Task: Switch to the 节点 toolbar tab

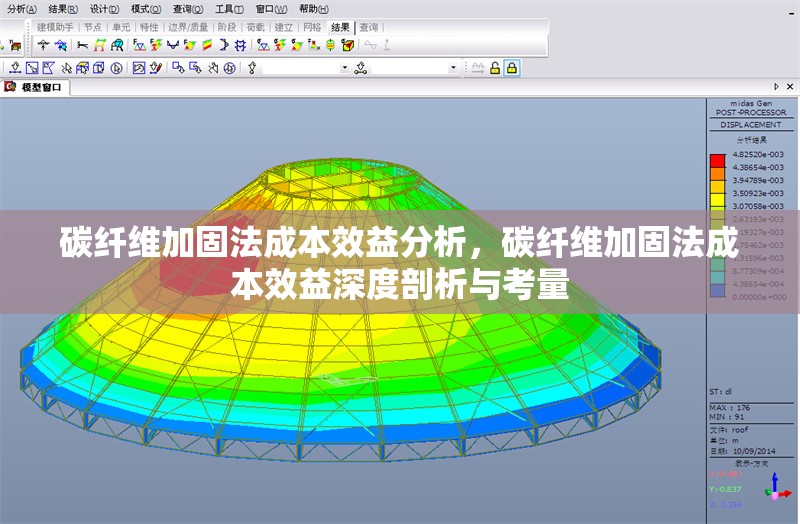Action: pos(93,27)
